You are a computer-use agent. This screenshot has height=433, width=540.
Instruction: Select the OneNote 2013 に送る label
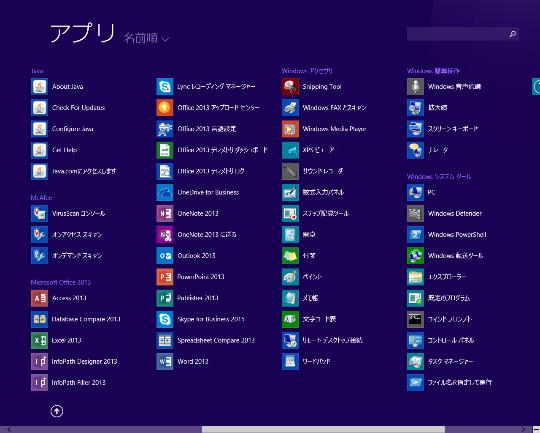(x=207, y=235)
